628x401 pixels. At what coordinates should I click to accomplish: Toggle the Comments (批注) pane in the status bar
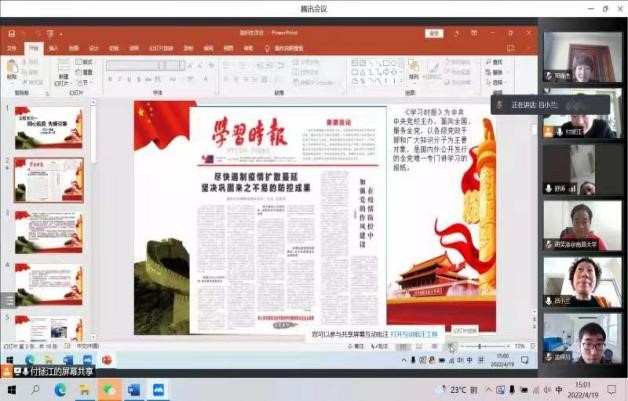pyautogui.click(x=379, y=346)
